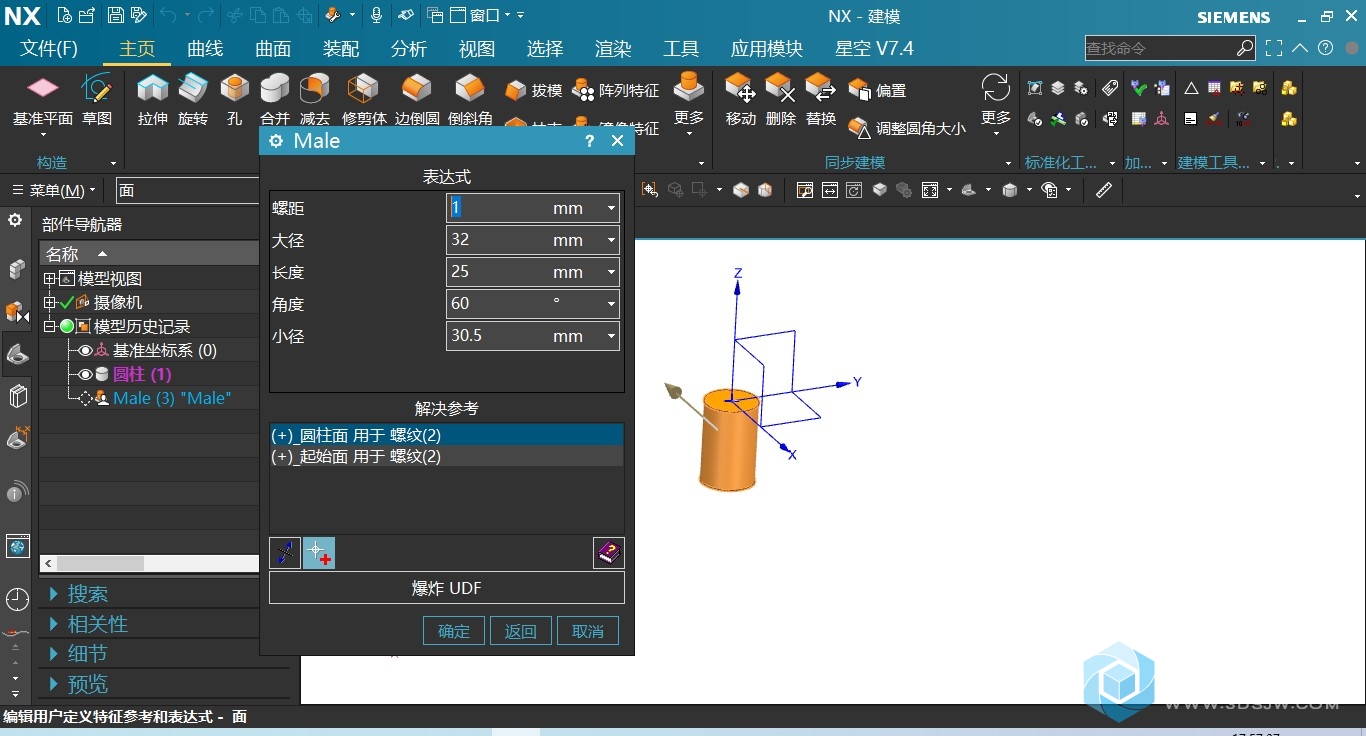
Task: Open the 文件(F) menu
Action: coord(49,48)
